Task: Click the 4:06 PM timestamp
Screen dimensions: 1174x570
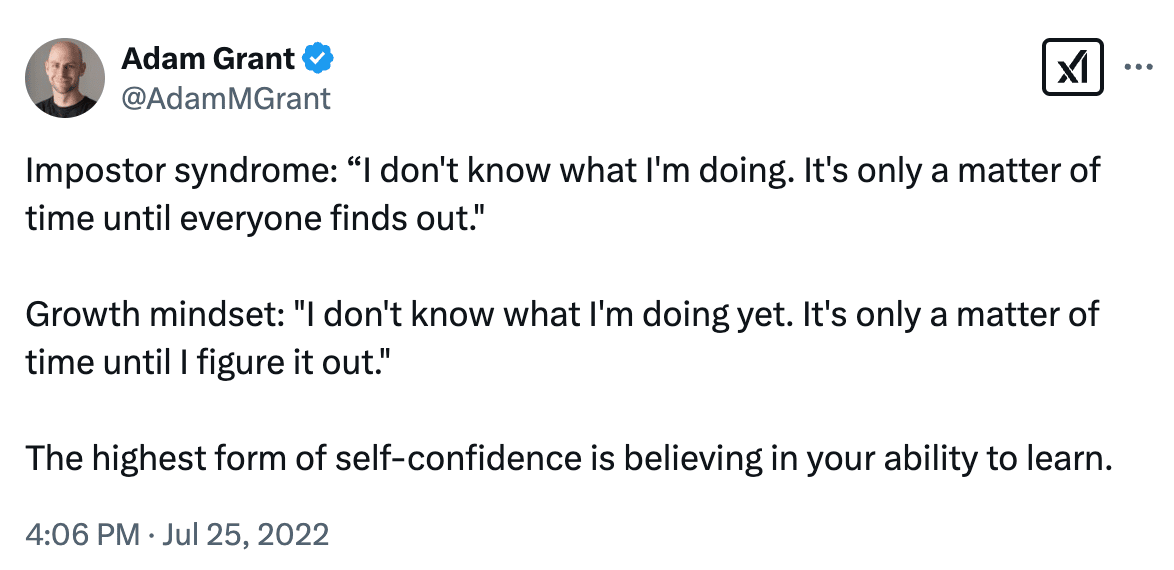Action: 82,535
